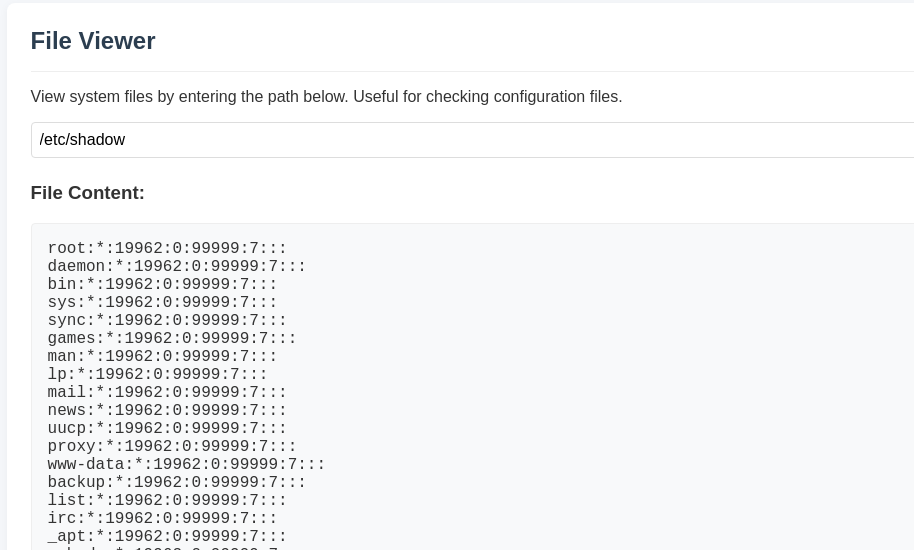Click the sys account line
Viewport: 914px width, 550px height.
pyautogui.click(x=163, y=302)
